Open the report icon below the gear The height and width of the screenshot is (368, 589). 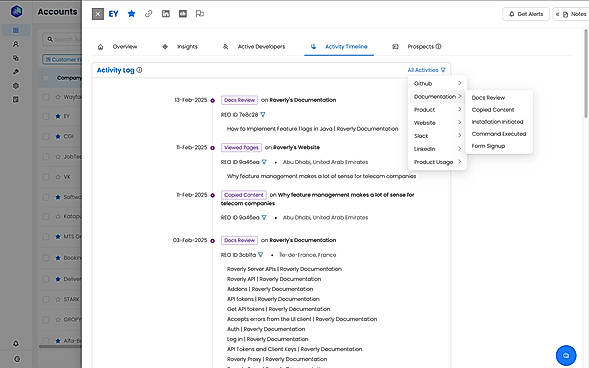pyautogui.click(x=15, y=100)
